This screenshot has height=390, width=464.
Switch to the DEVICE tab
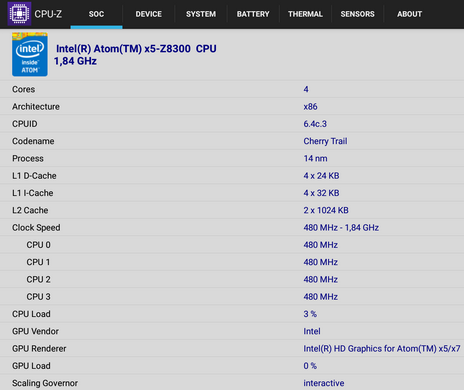pos(148,14)
